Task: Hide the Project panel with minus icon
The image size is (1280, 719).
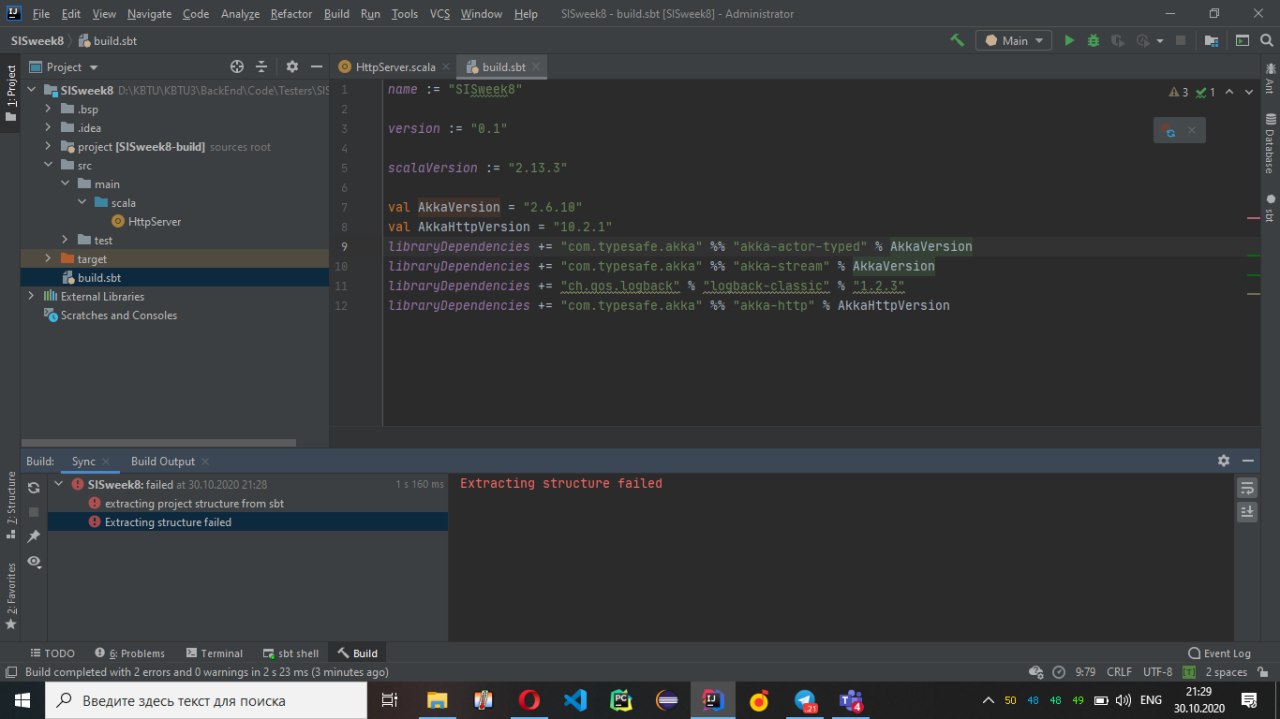Action: pyautogui.click(x=316, y=67)
